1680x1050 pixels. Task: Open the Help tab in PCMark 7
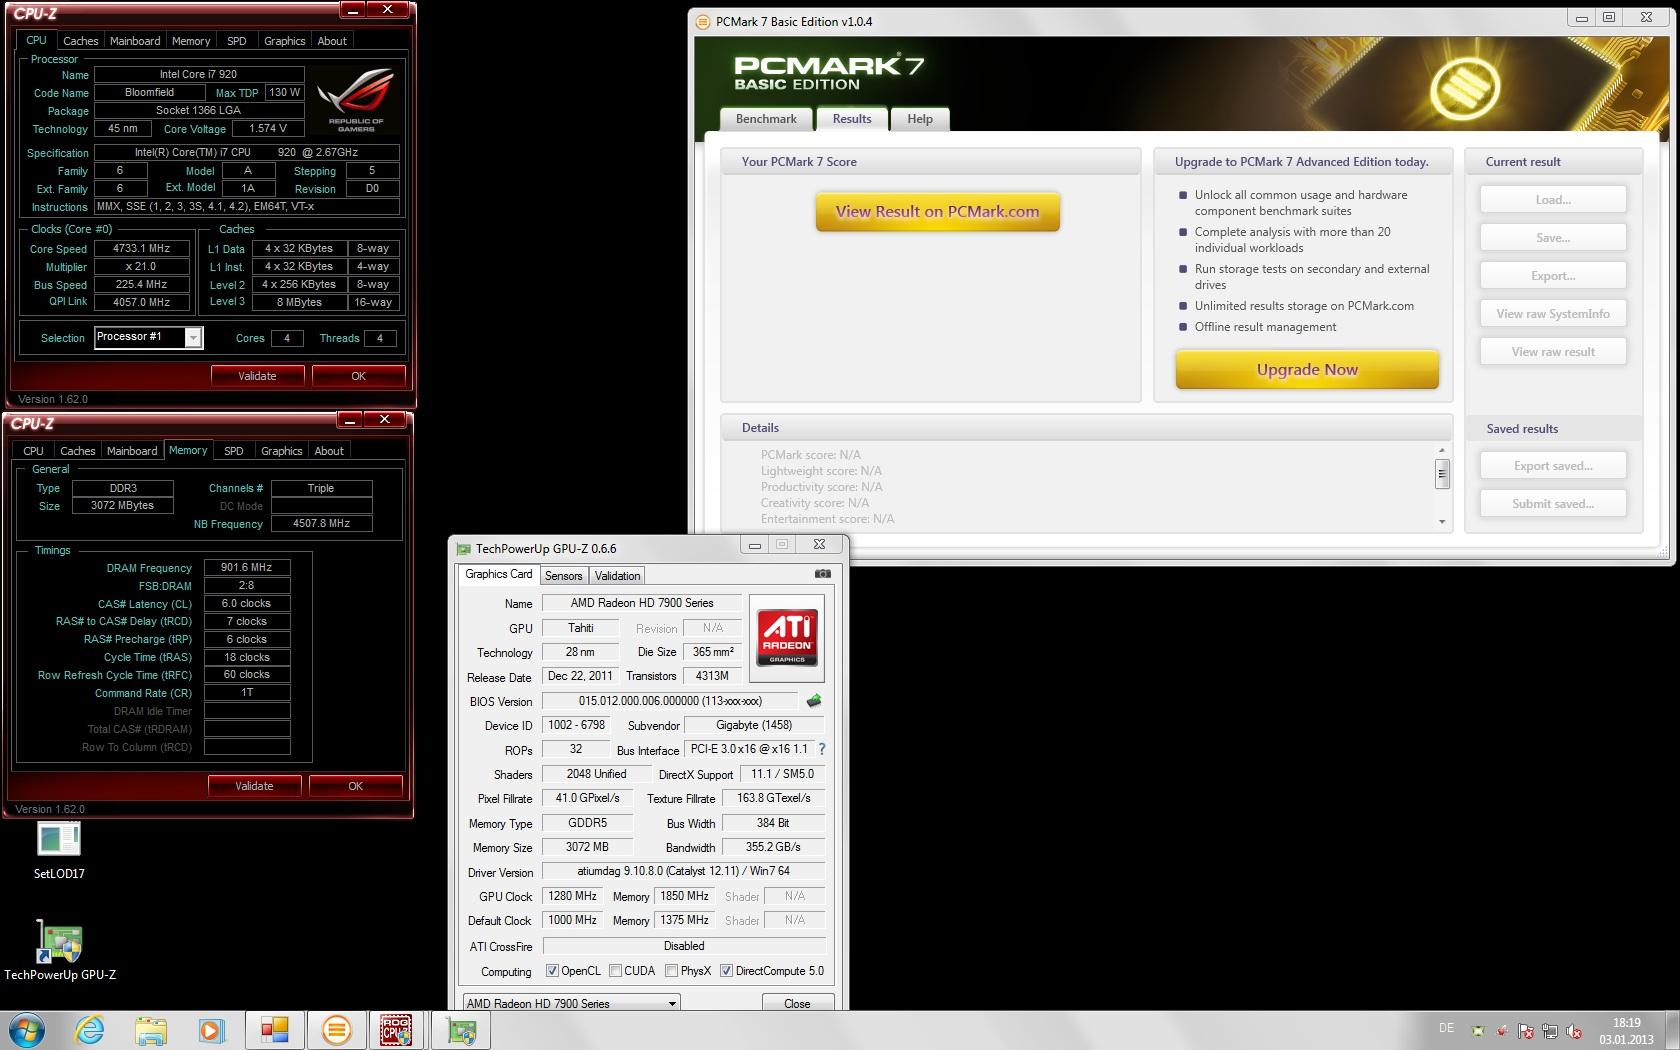coord(920,119)
